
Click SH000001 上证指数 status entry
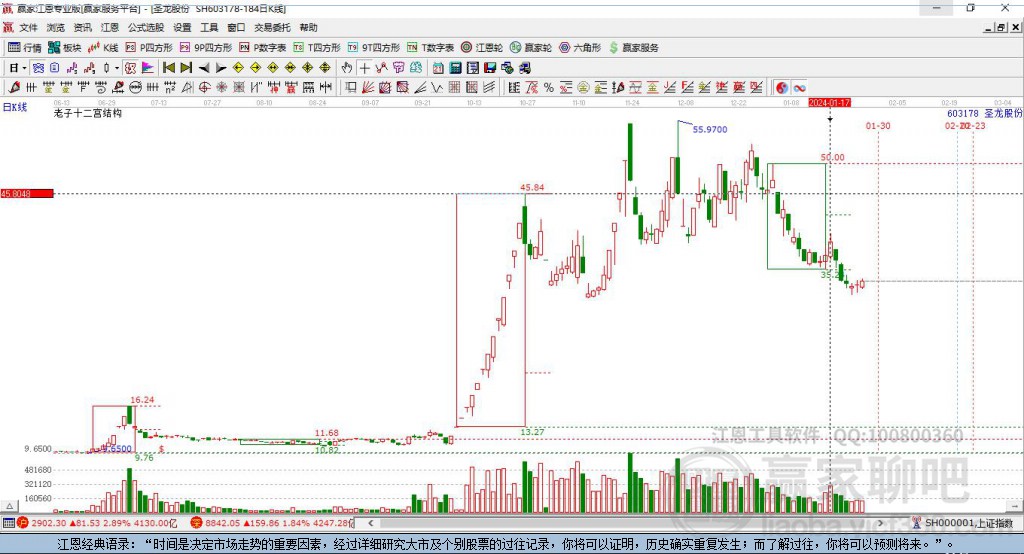pos(968,523)
